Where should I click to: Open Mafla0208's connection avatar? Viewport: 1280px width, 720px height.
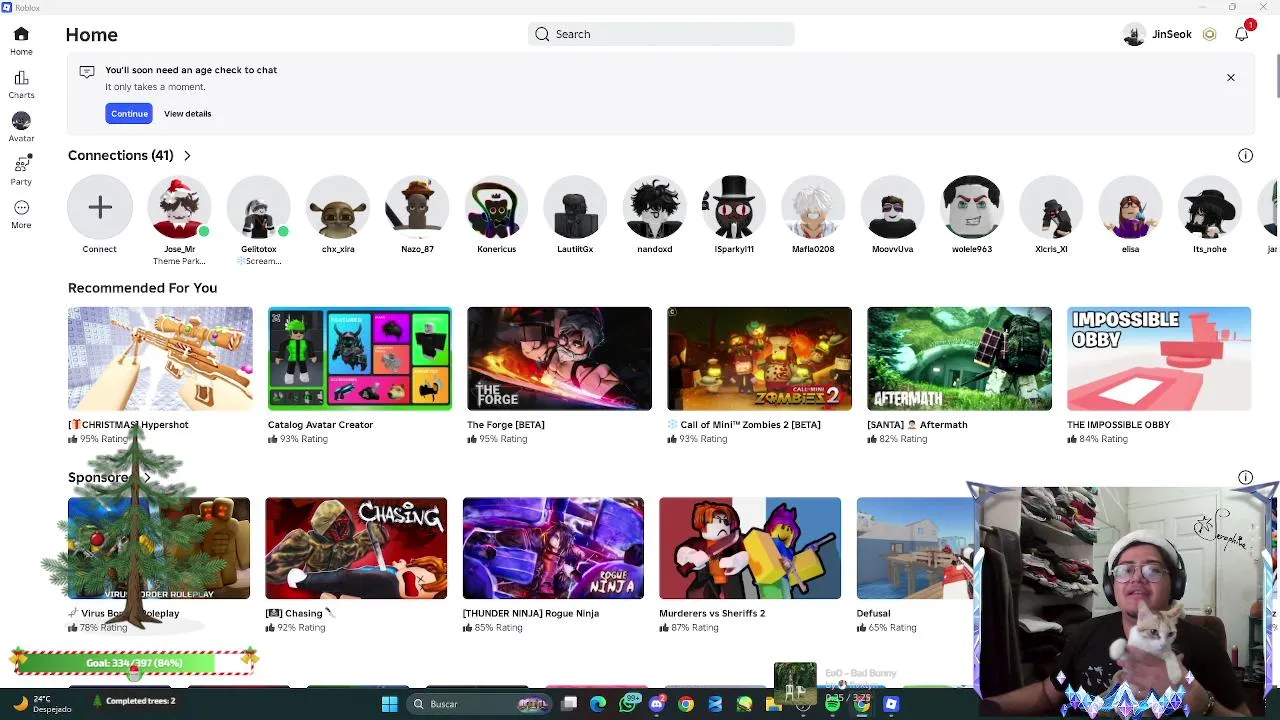(813, 207)
